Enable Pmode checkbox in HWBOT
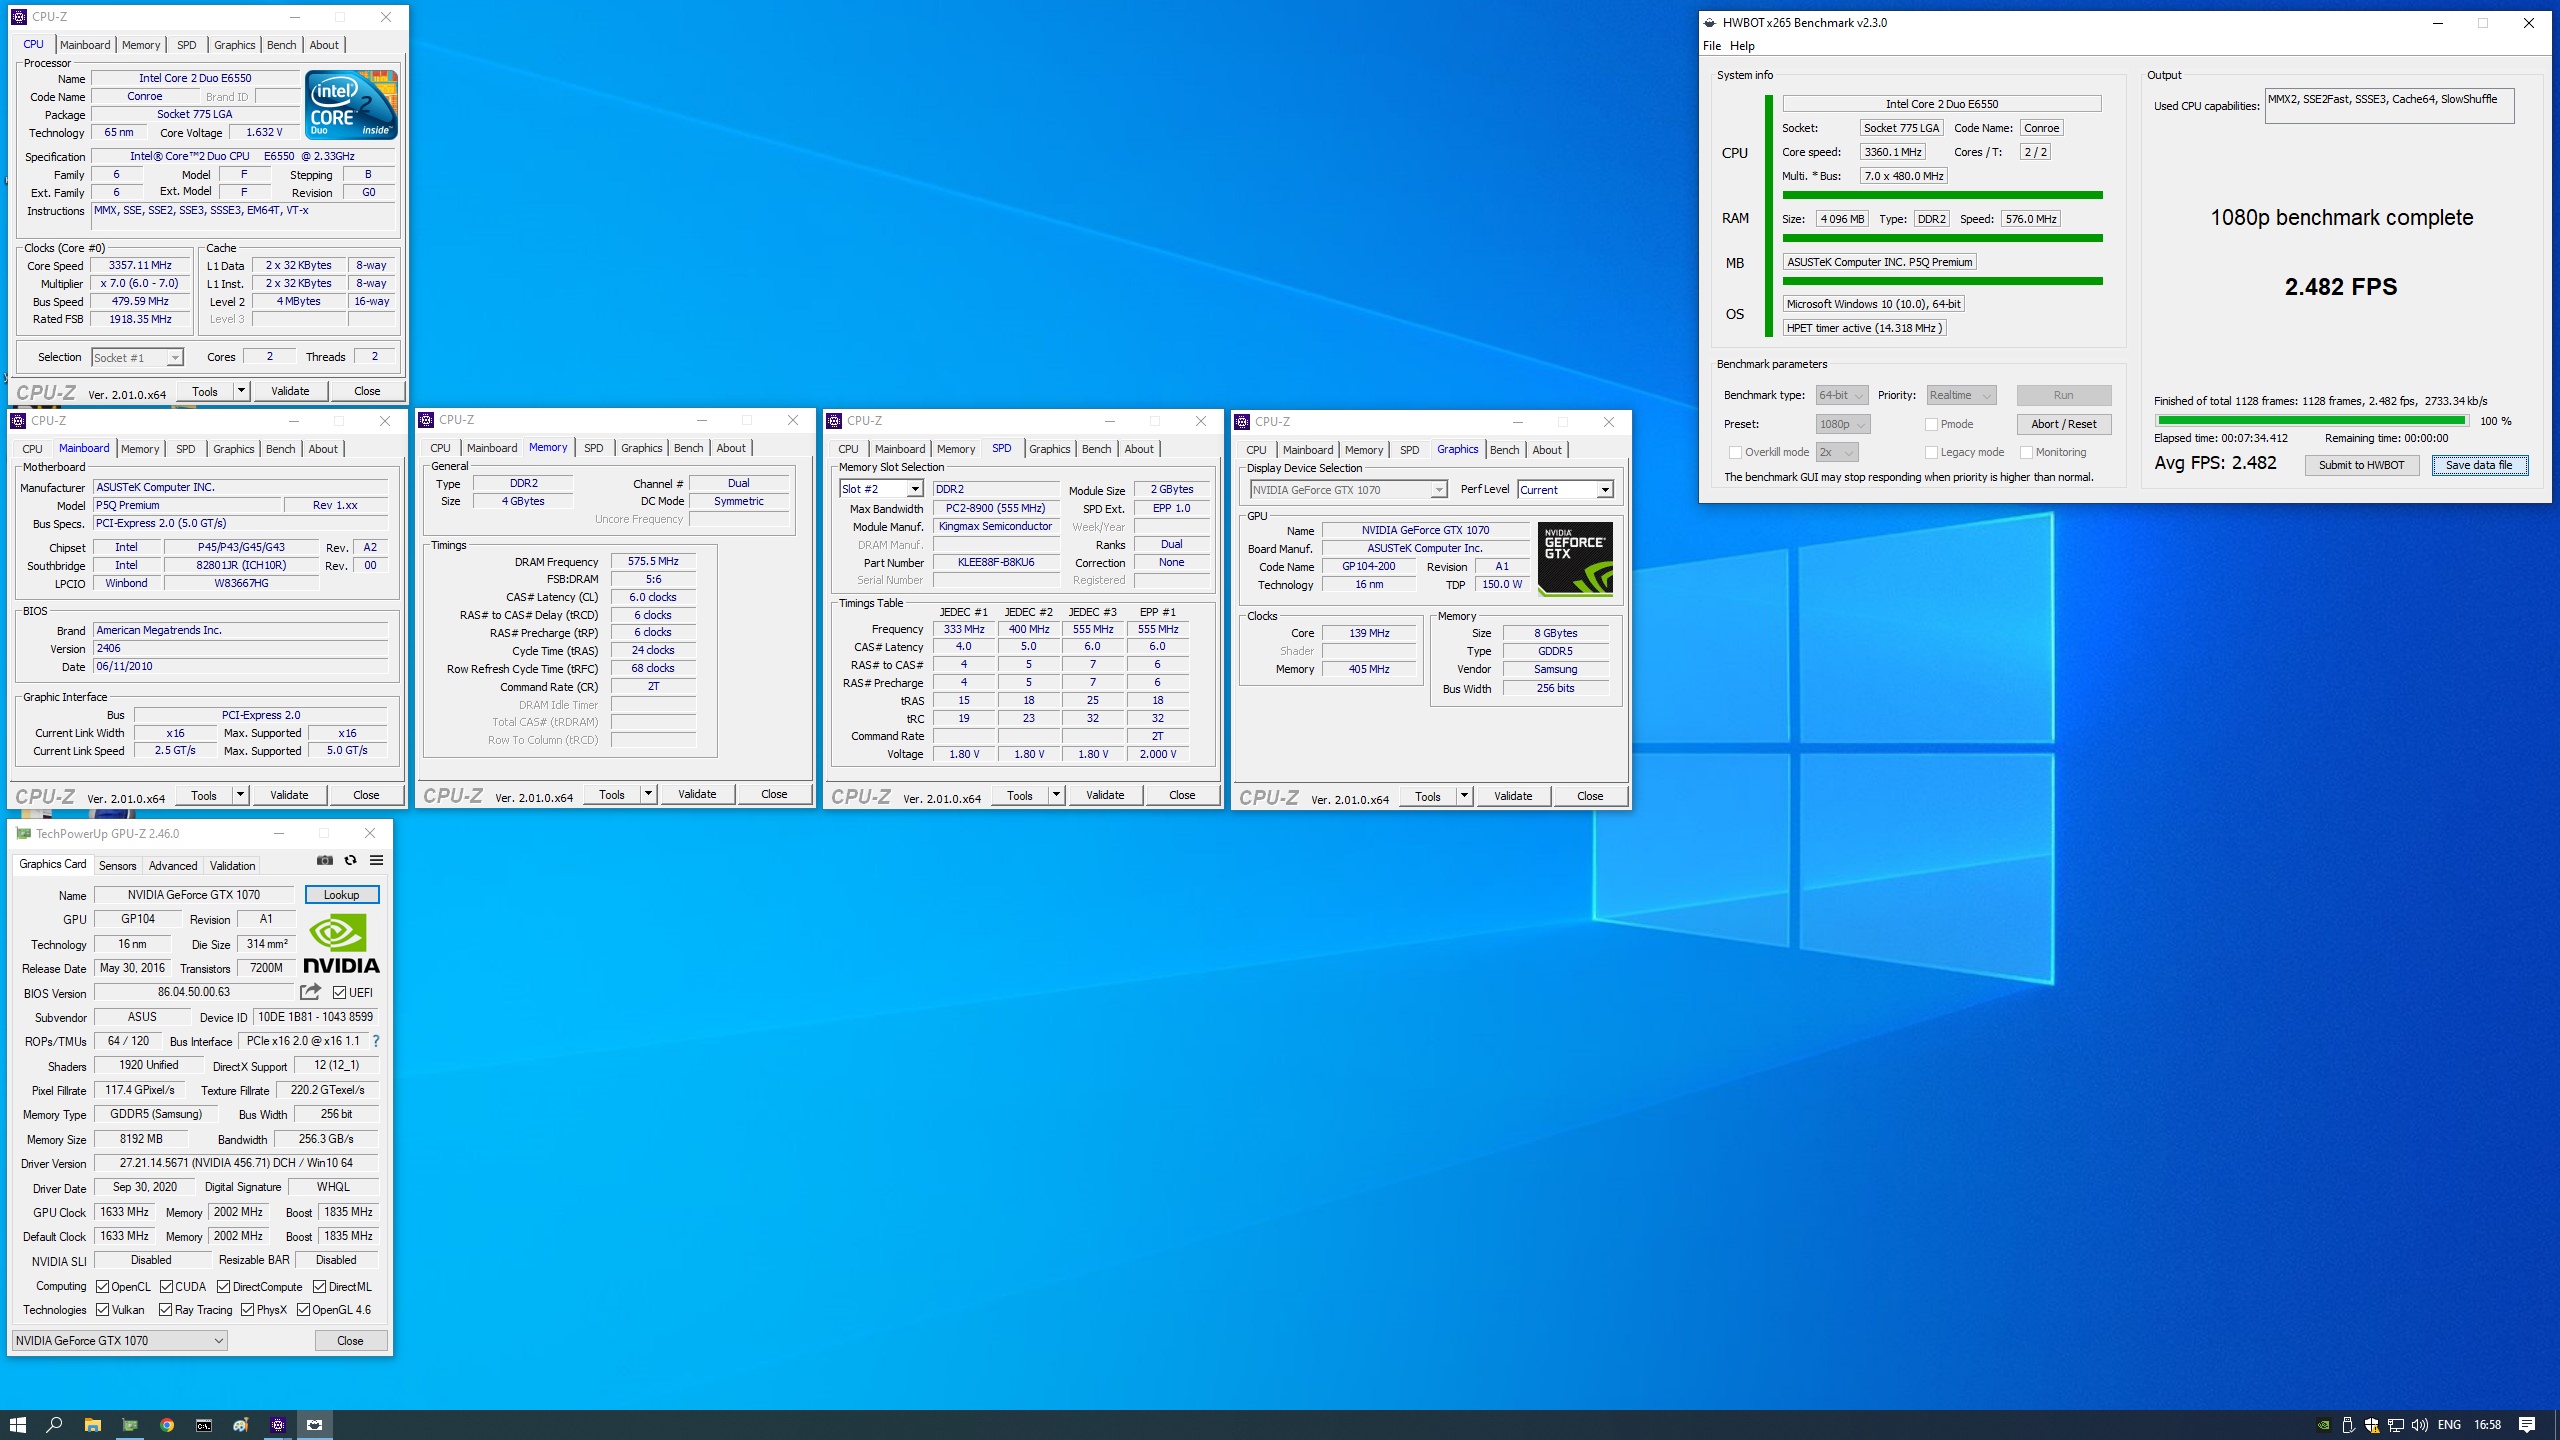The image size is (2560, 1440). pos(1932,424)
